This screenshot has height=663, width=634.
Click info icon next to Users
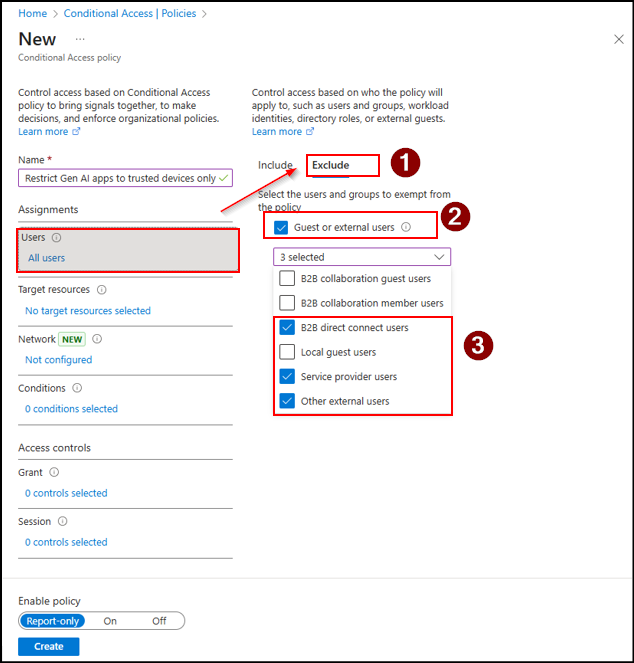click(x=56, y=238)
